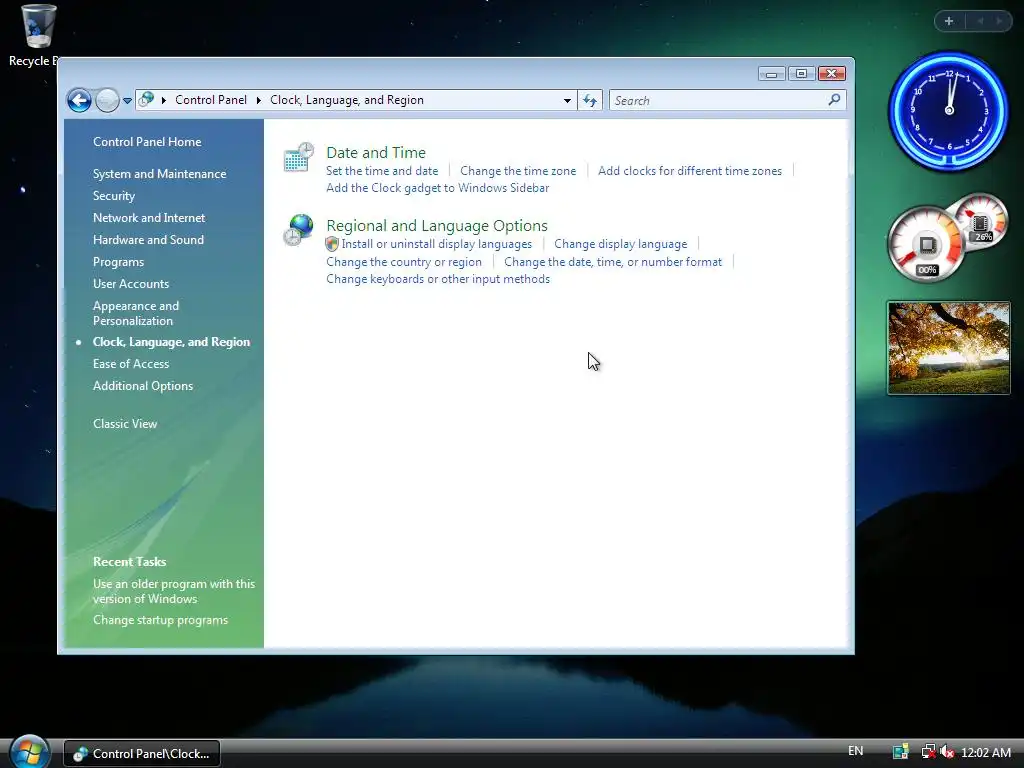
Task: Click Change display language
Action: click(x=620, y=244)
